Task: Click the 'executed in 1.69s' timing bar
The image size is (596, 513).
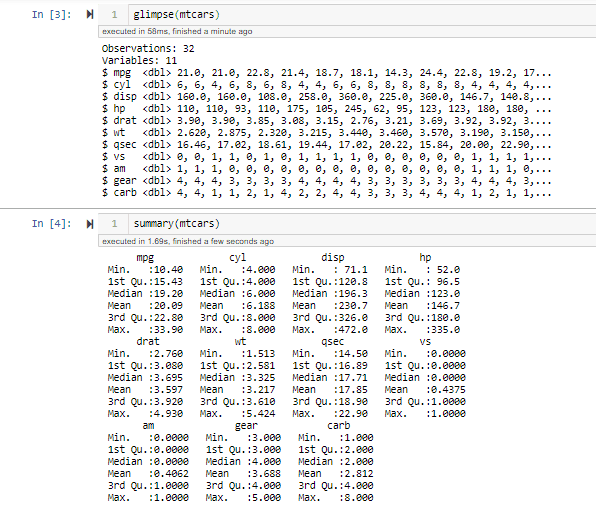Action: 347,241
